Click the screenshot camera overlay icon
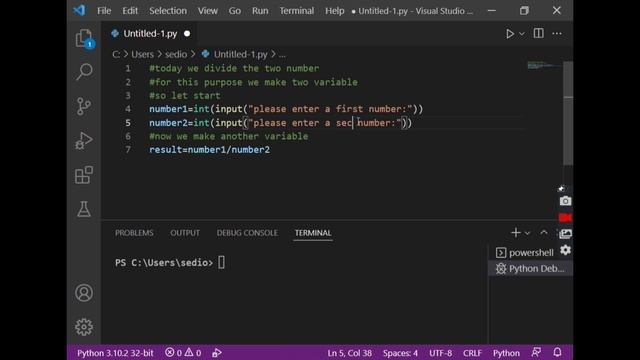 coord(565,201)
